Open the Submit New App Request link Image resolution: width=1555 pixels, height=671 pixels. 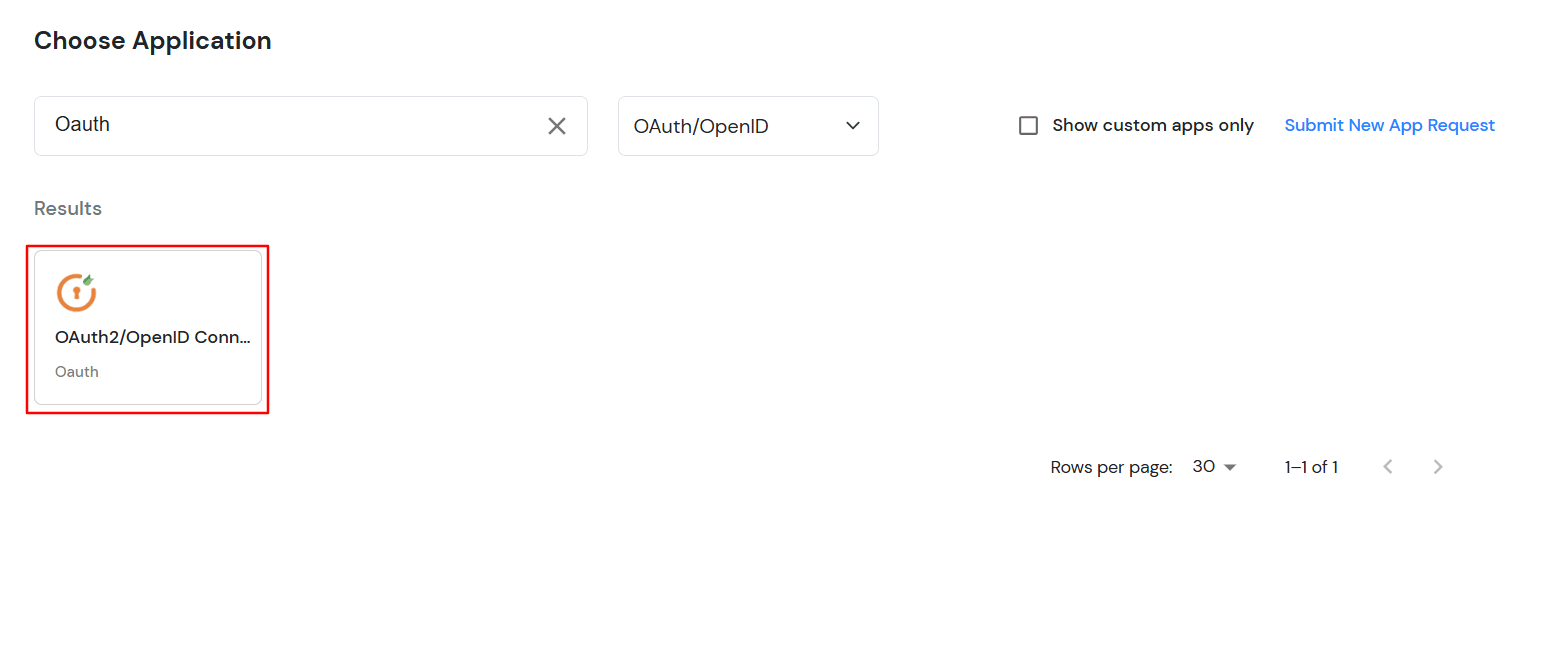point(1389,125)
